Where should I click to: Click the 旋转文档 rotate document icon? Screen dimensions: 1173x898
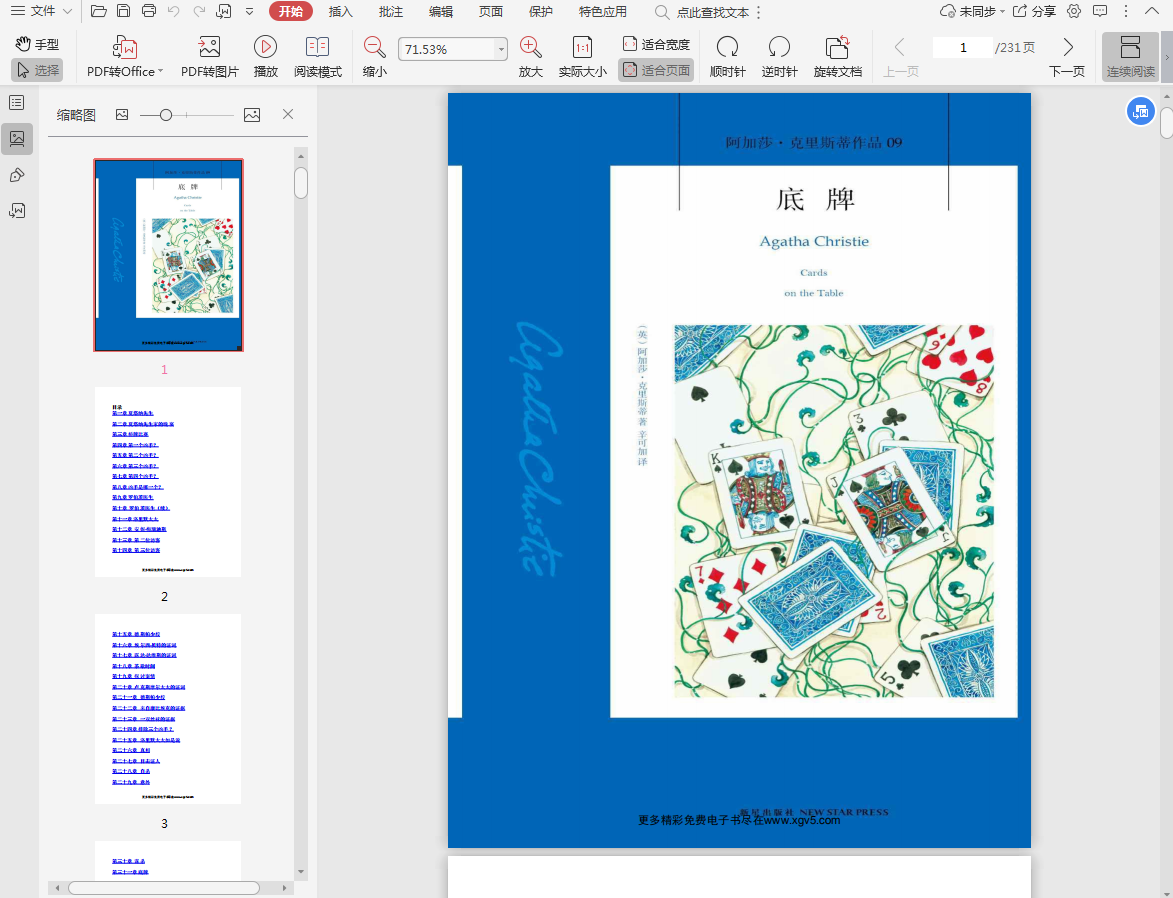837,47
